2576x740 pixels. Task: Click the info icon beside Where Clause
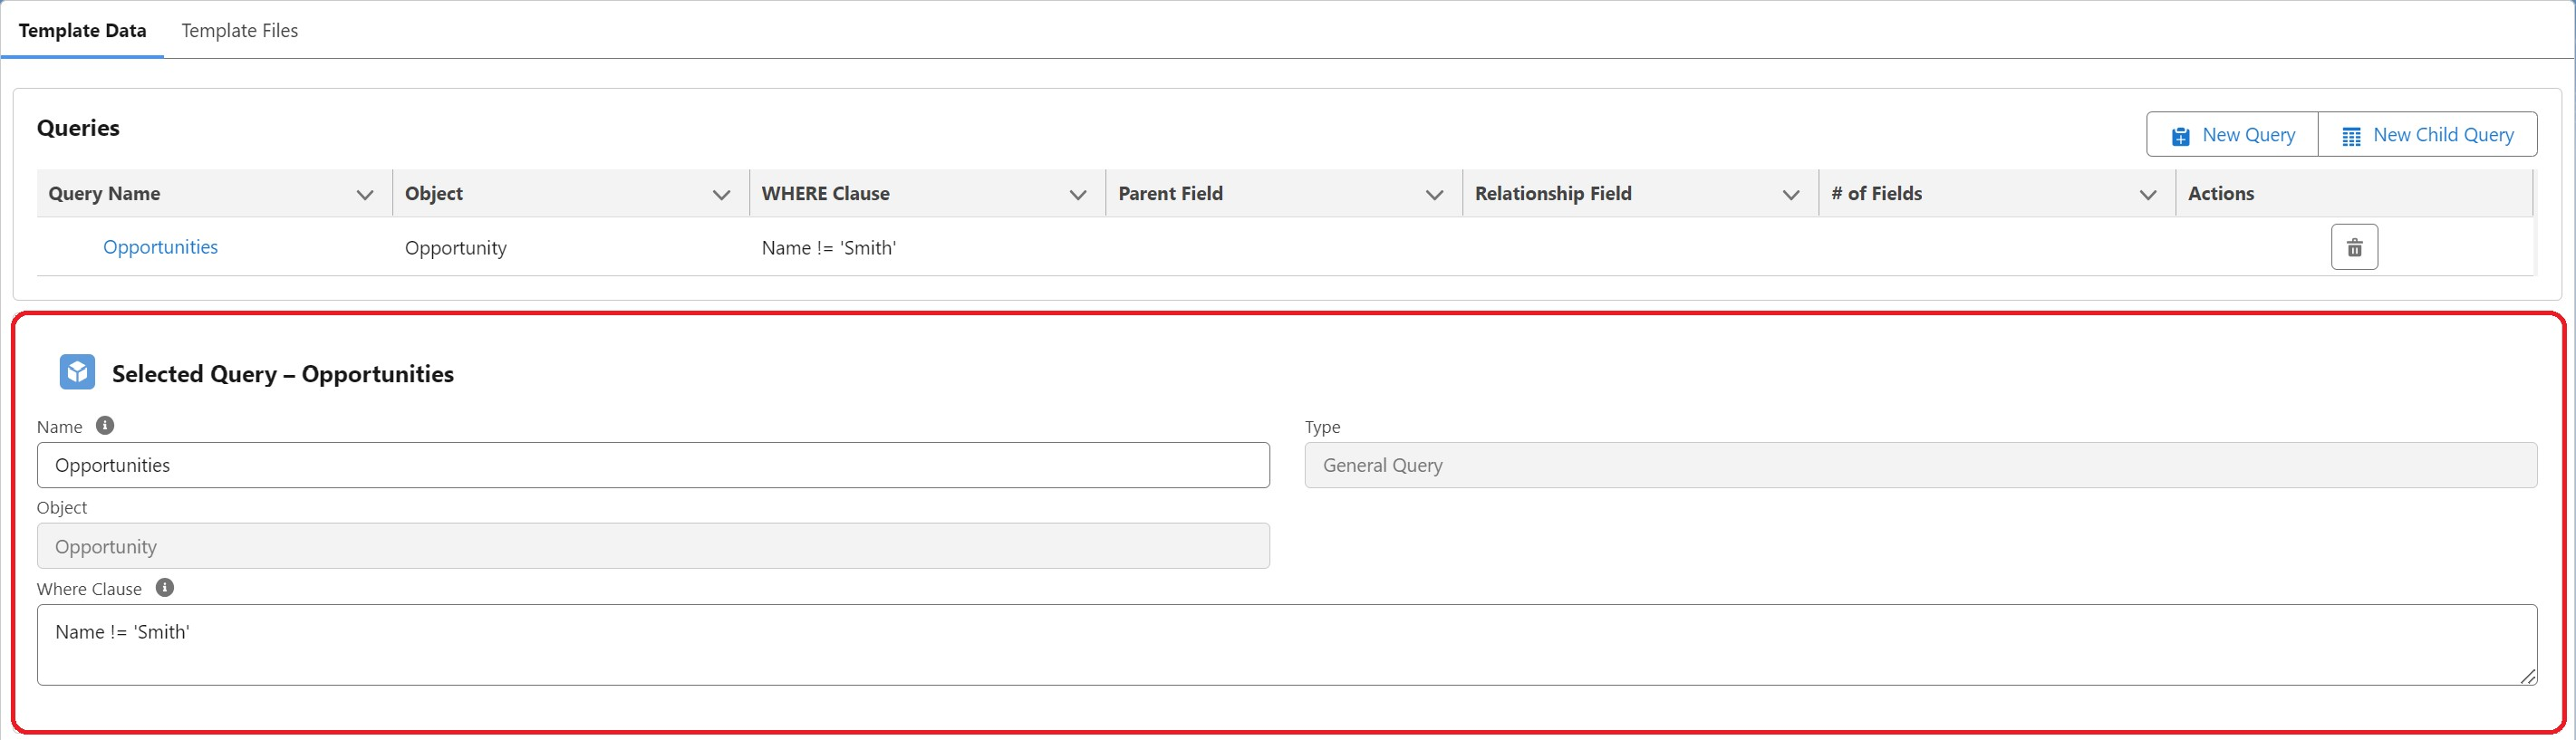click(x=165, y=588)
